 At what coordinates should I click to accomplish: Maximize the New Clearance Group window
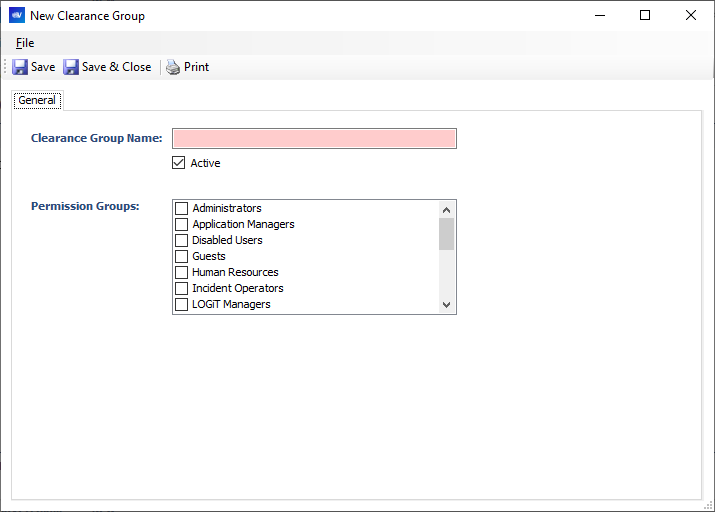[x=645, y=15]
